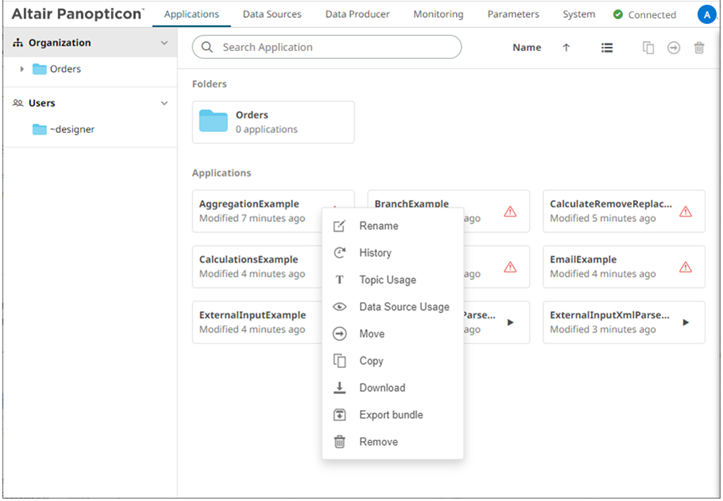Click the move arrow icon in toolbar
Screen dimensions: 723x501
(674, 48)
